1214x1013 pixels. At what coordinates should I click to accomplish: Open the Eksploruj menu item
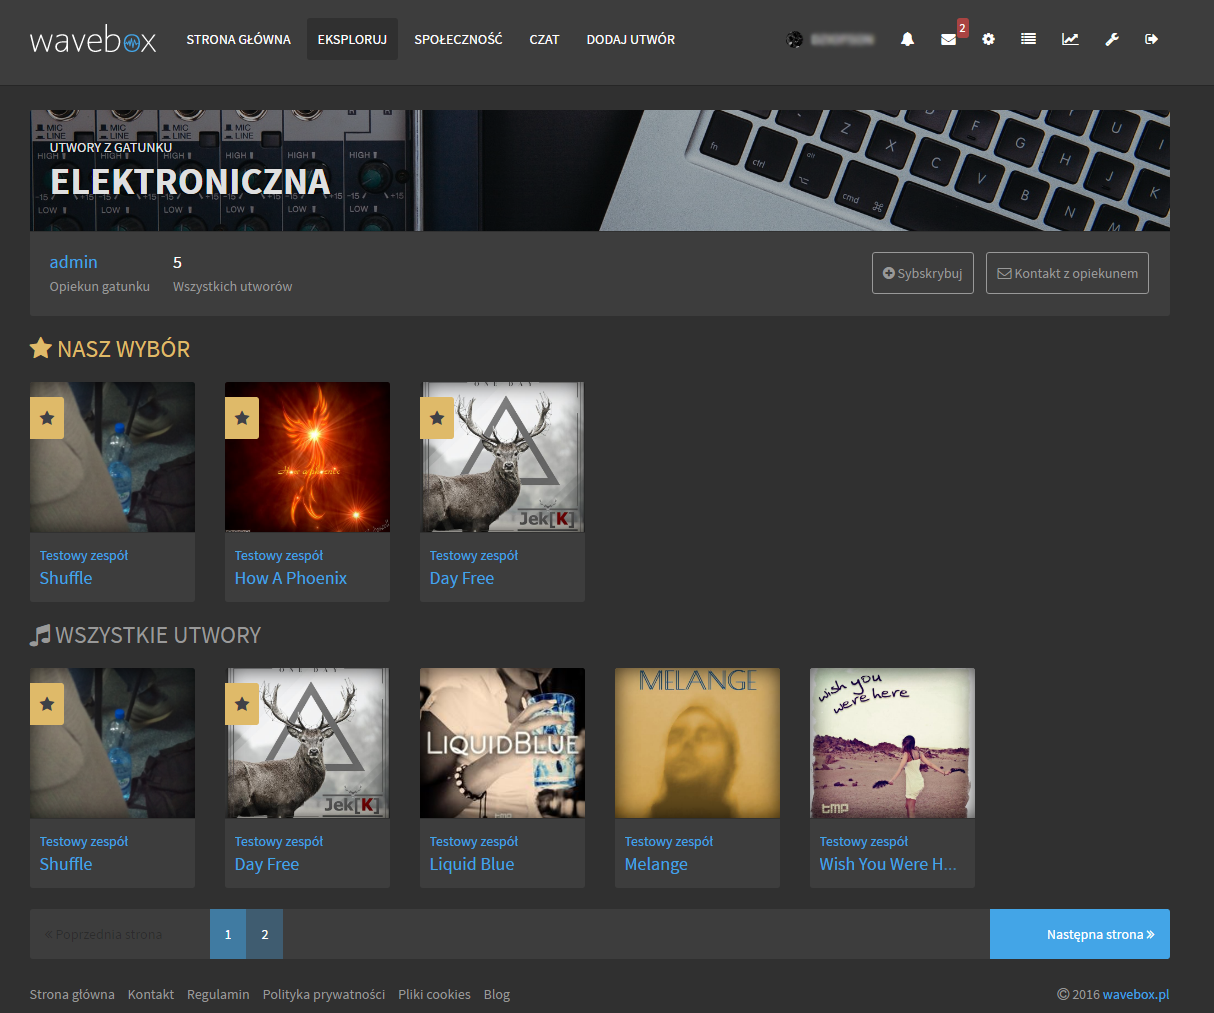[352, 39]
